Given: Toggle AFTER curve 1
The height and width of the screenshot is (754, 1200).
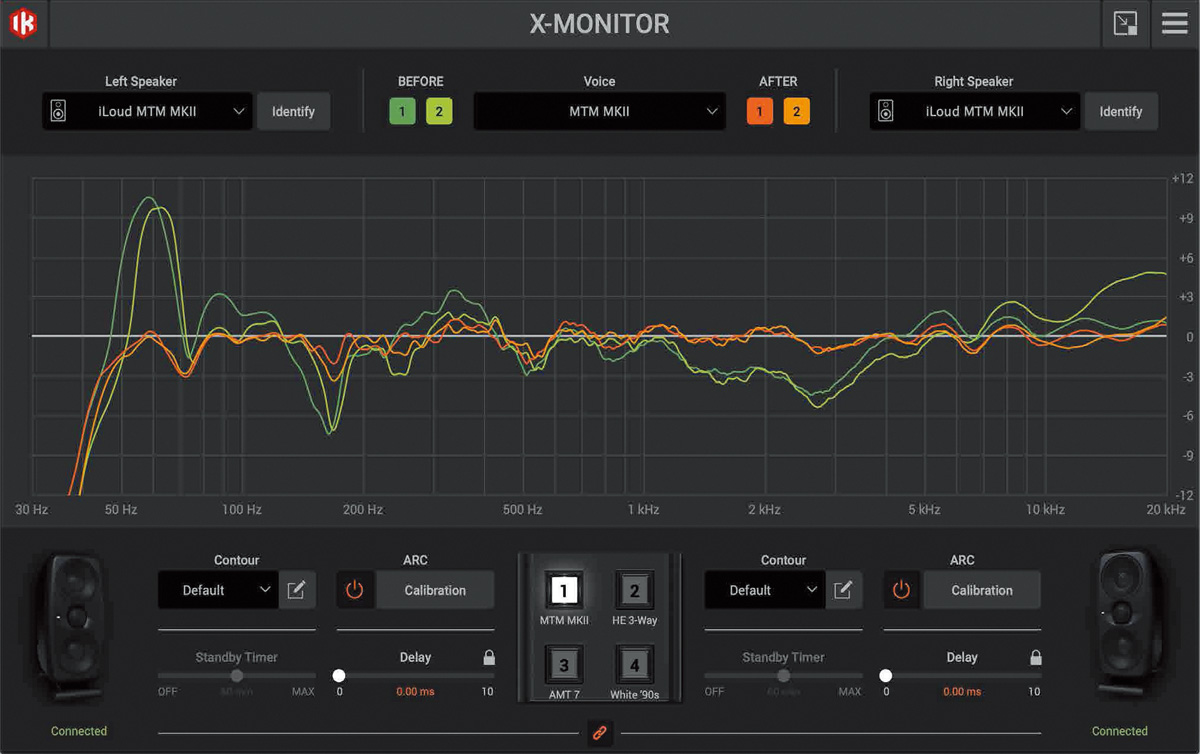Looking at the screenshot, I should [x=759, y=111].
